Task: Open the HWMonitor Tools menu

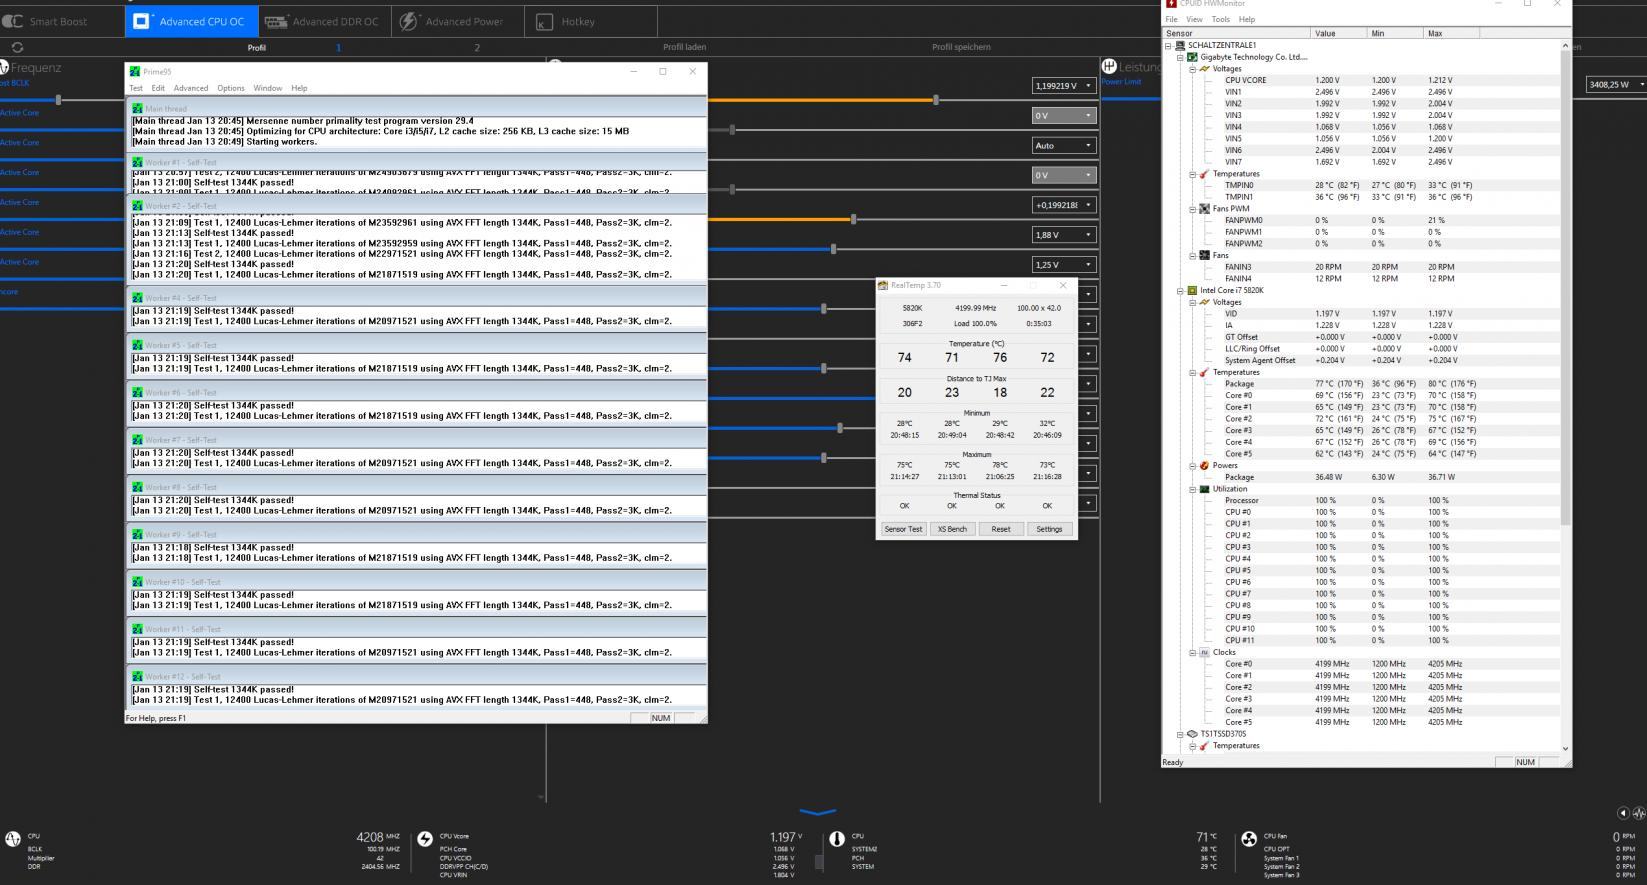Action: [x=1221, y=19]
